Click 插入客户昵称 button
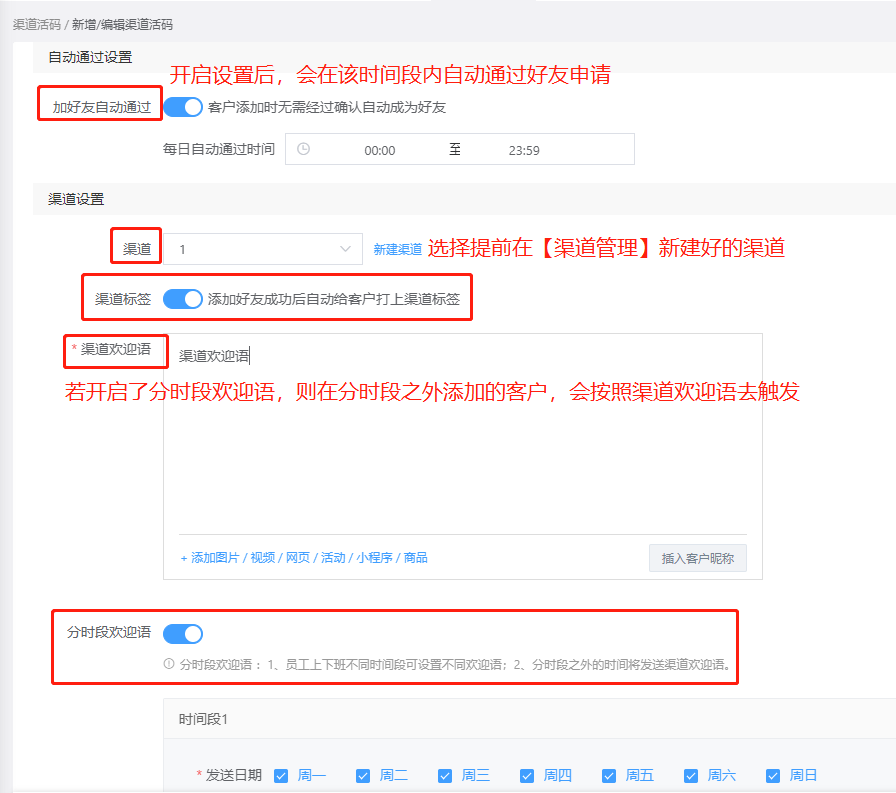 coord(697,558)
